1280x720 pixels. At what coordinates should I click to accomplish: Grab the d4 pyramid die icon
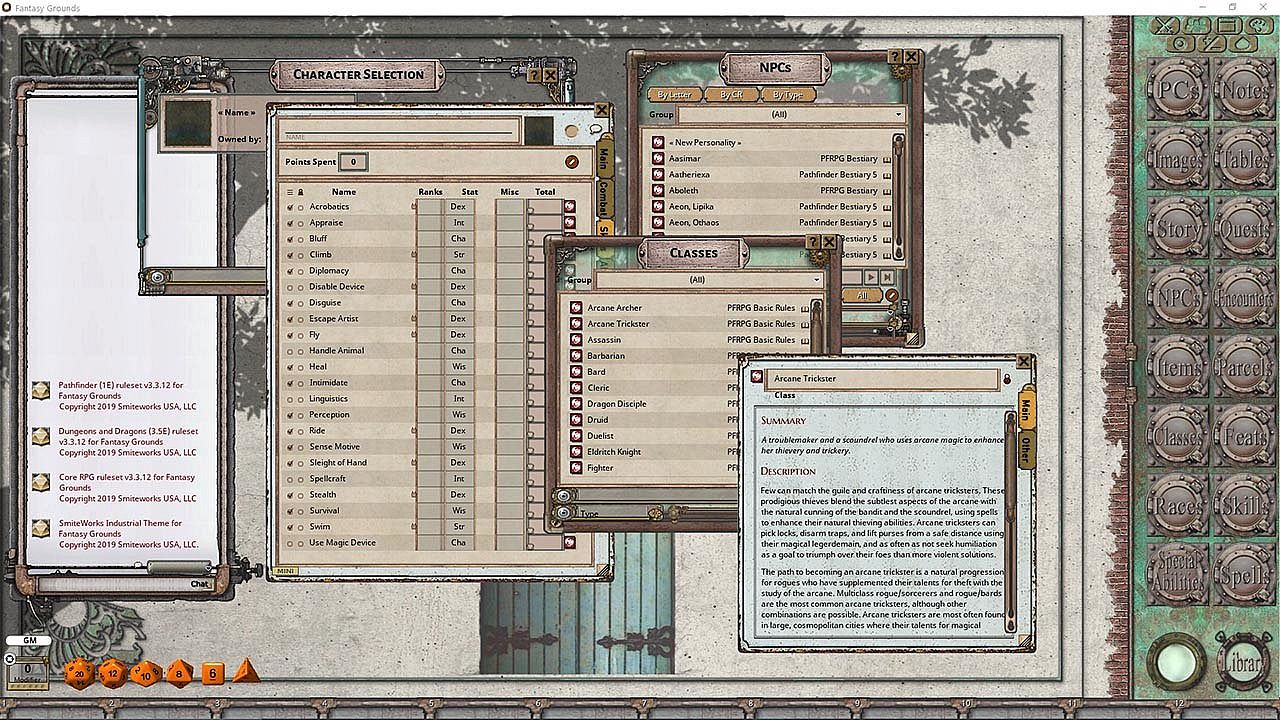coord(246,671)
